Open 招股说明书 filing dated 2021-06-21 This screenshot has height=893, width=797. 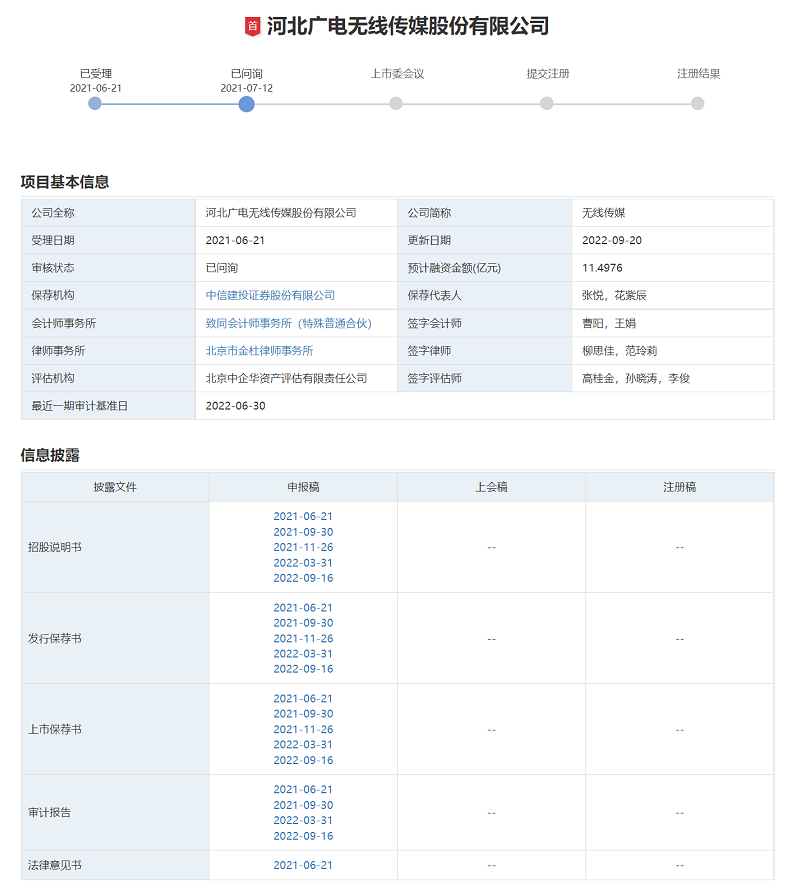click(x=303, y=517)
